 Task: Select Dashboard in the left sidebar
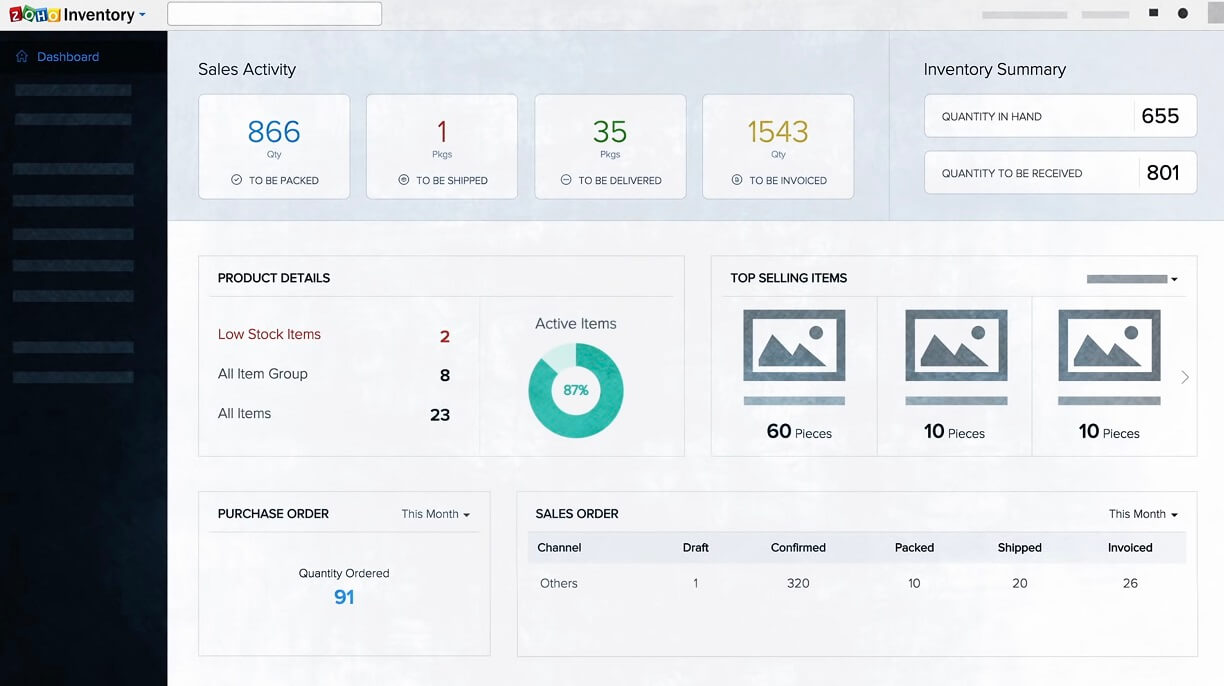(67, 56)
